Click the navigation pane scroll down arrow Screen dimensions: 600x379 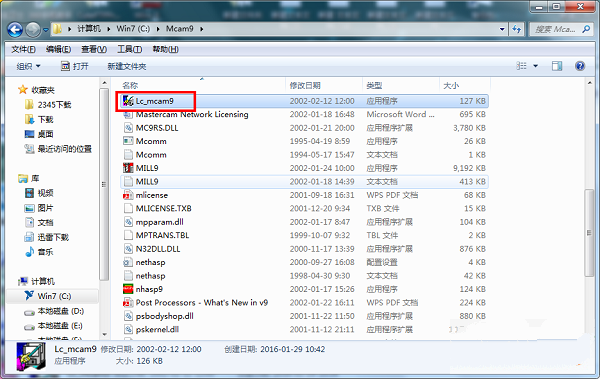(104, 334)
